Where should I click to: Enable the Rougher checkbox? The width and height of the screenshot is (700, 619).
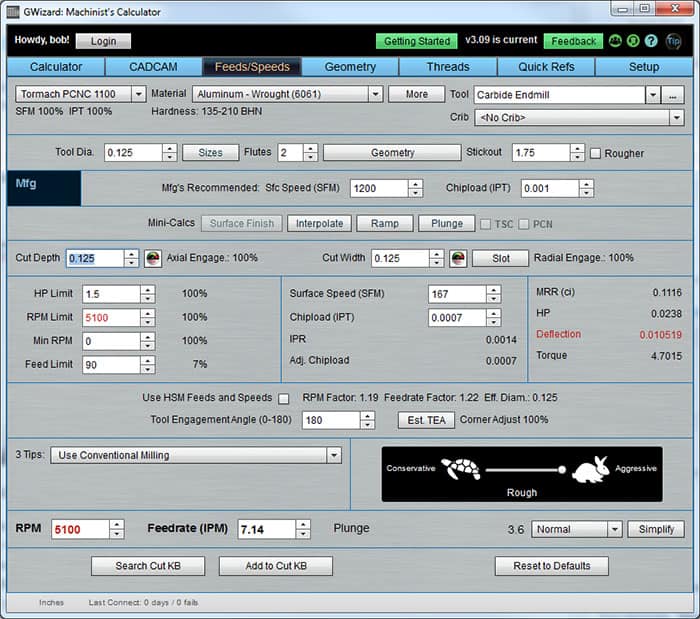(x=596, y=153)
